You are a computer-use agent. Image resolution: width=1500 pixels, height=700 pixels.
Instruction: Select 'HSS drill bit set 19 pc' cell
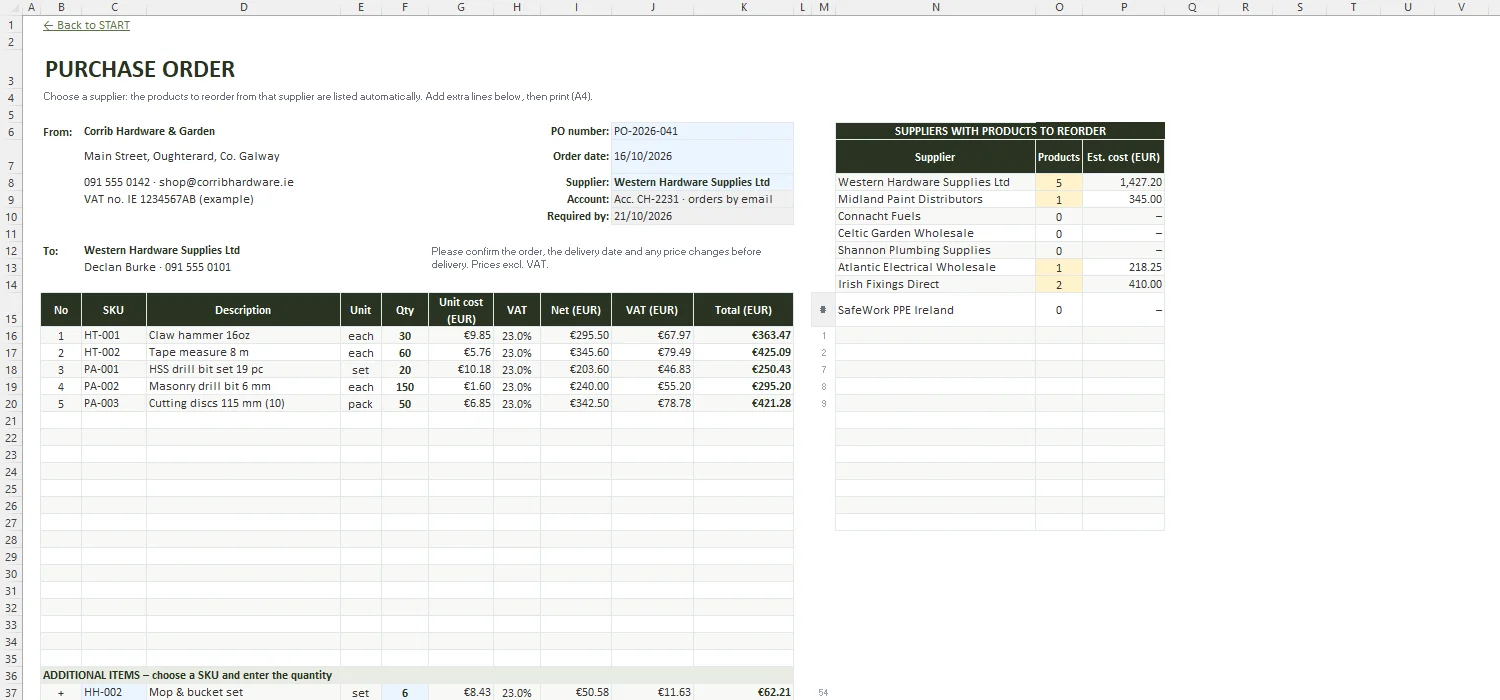(x=243, y=369)
